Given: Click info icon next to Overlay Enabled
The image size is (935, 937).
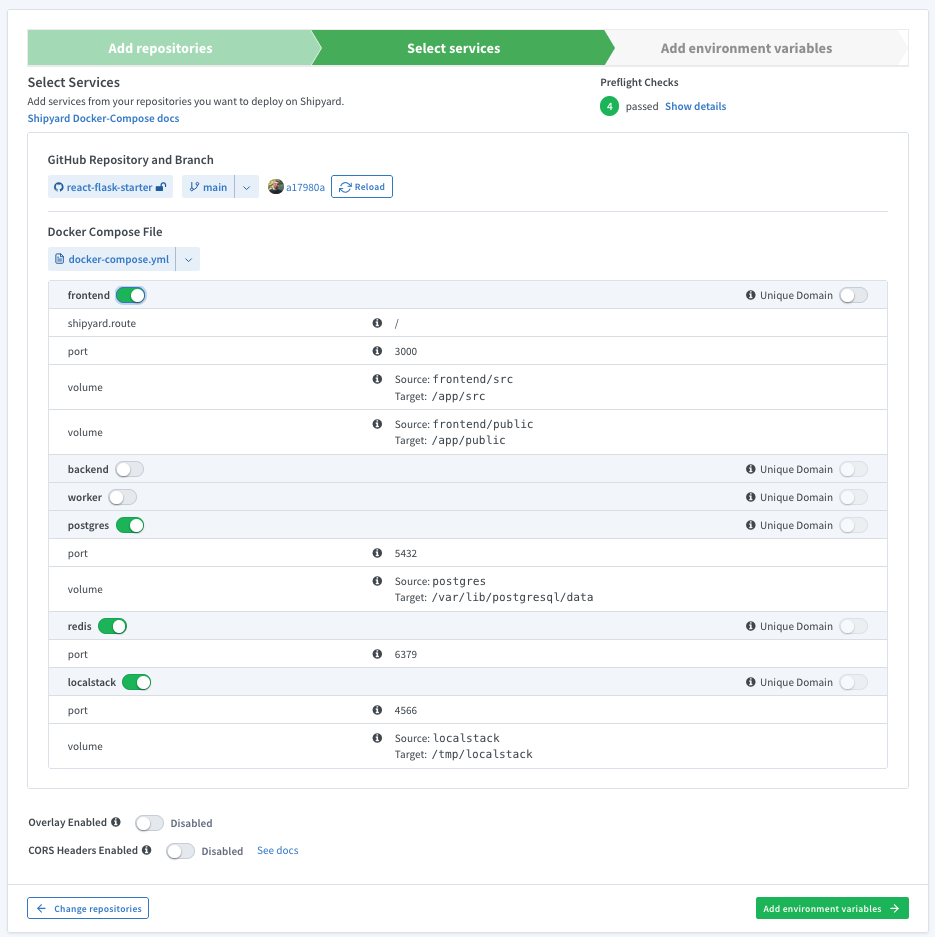Looking at the screenshot, I should pos(116,822).
